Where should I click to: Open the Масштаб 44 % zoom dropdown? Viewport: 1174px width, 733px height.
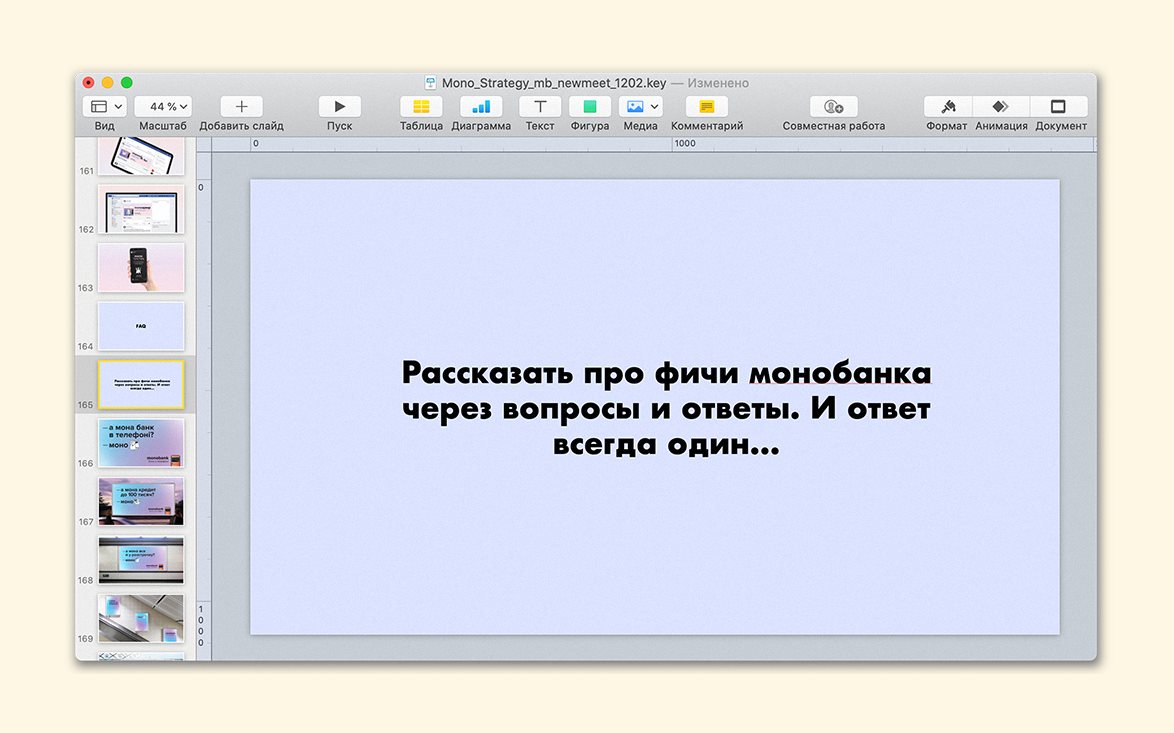(x=162, y=106)
